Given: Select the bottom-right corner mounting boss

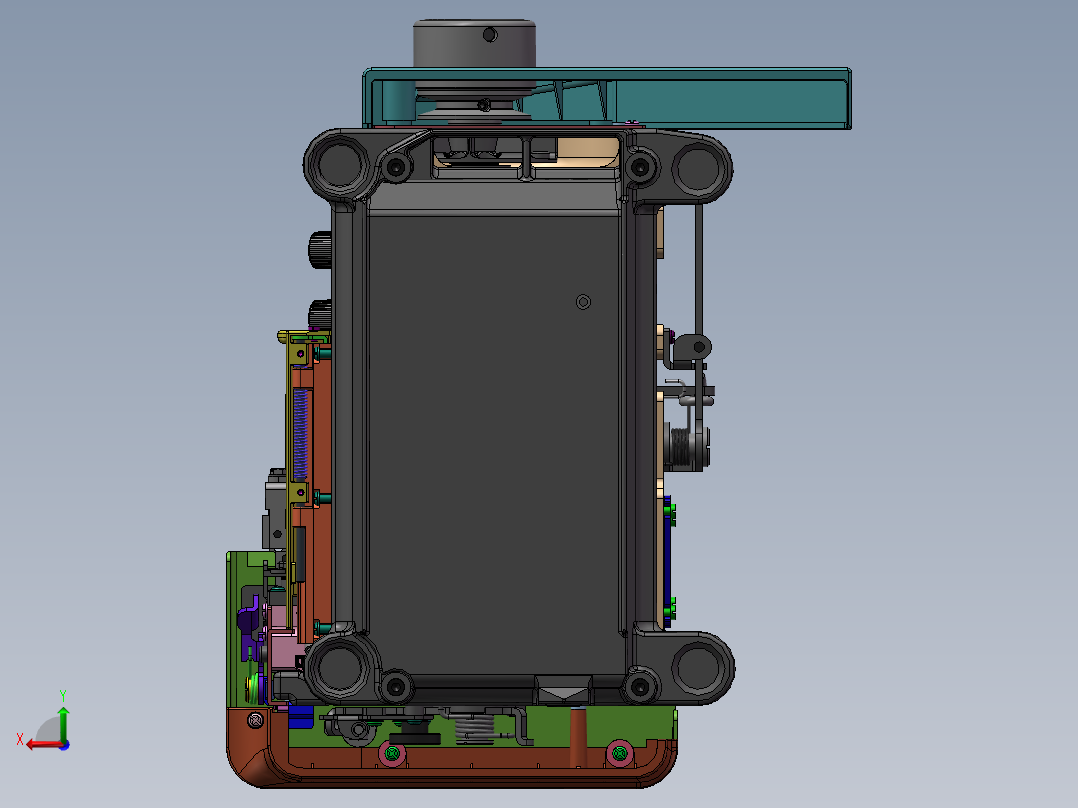Looking at the screenshot, I should [698, 668].
